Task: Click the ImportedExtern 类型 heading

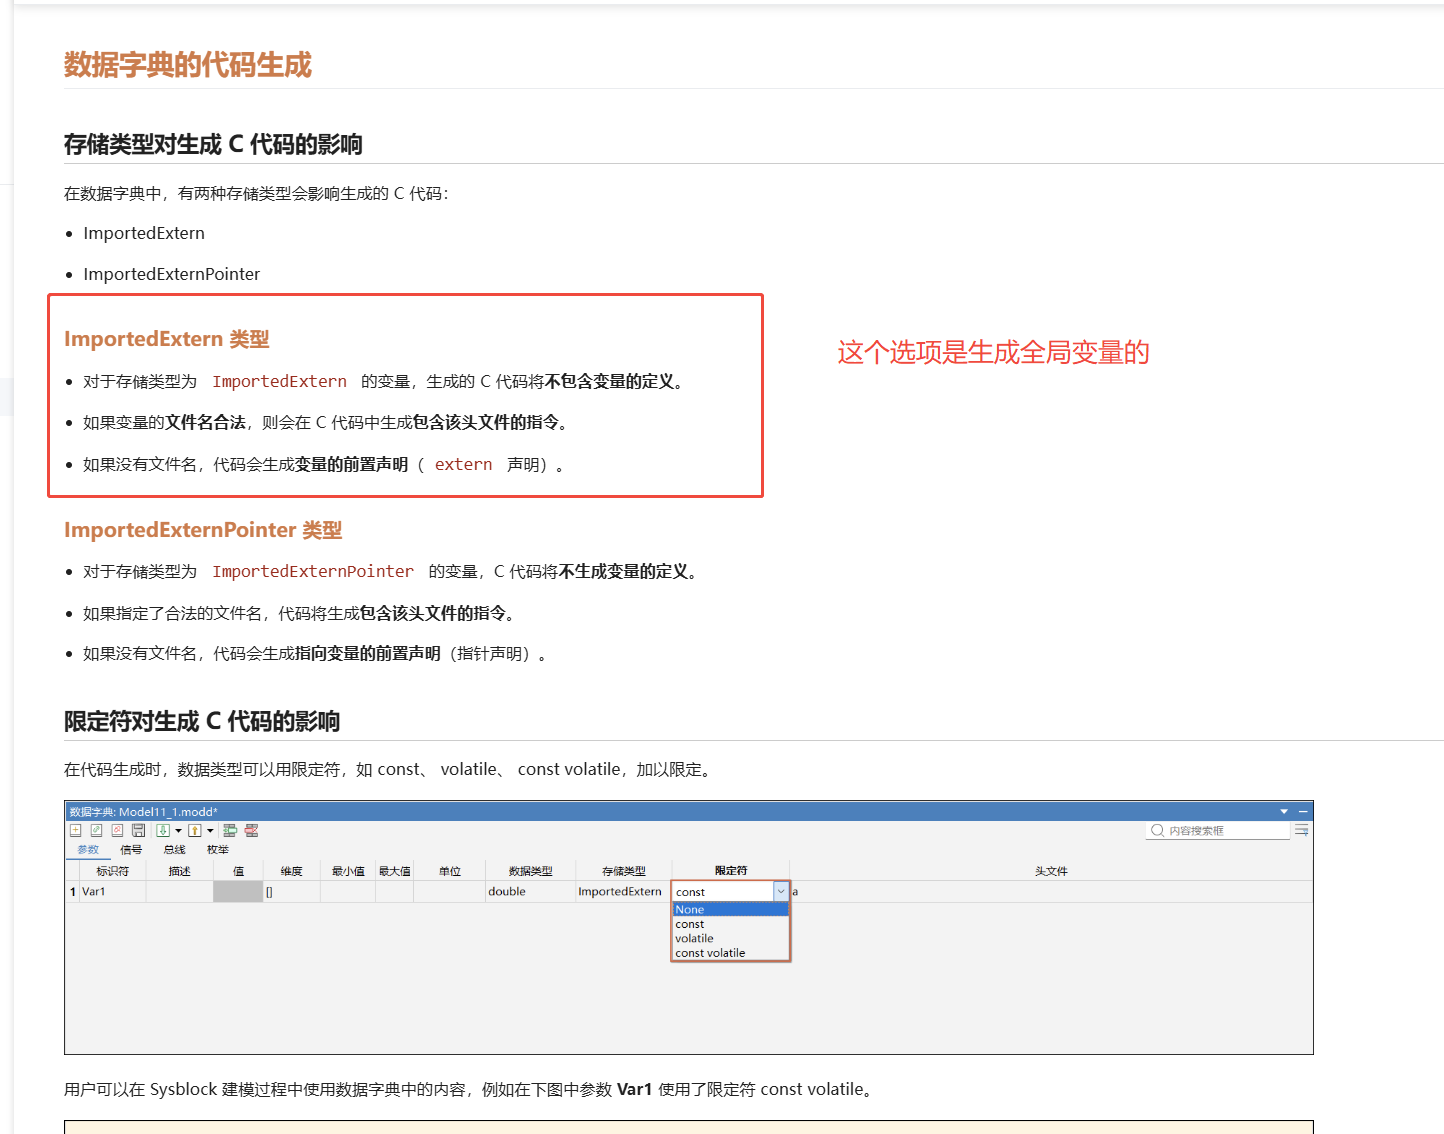Action: tap(167, 339)
